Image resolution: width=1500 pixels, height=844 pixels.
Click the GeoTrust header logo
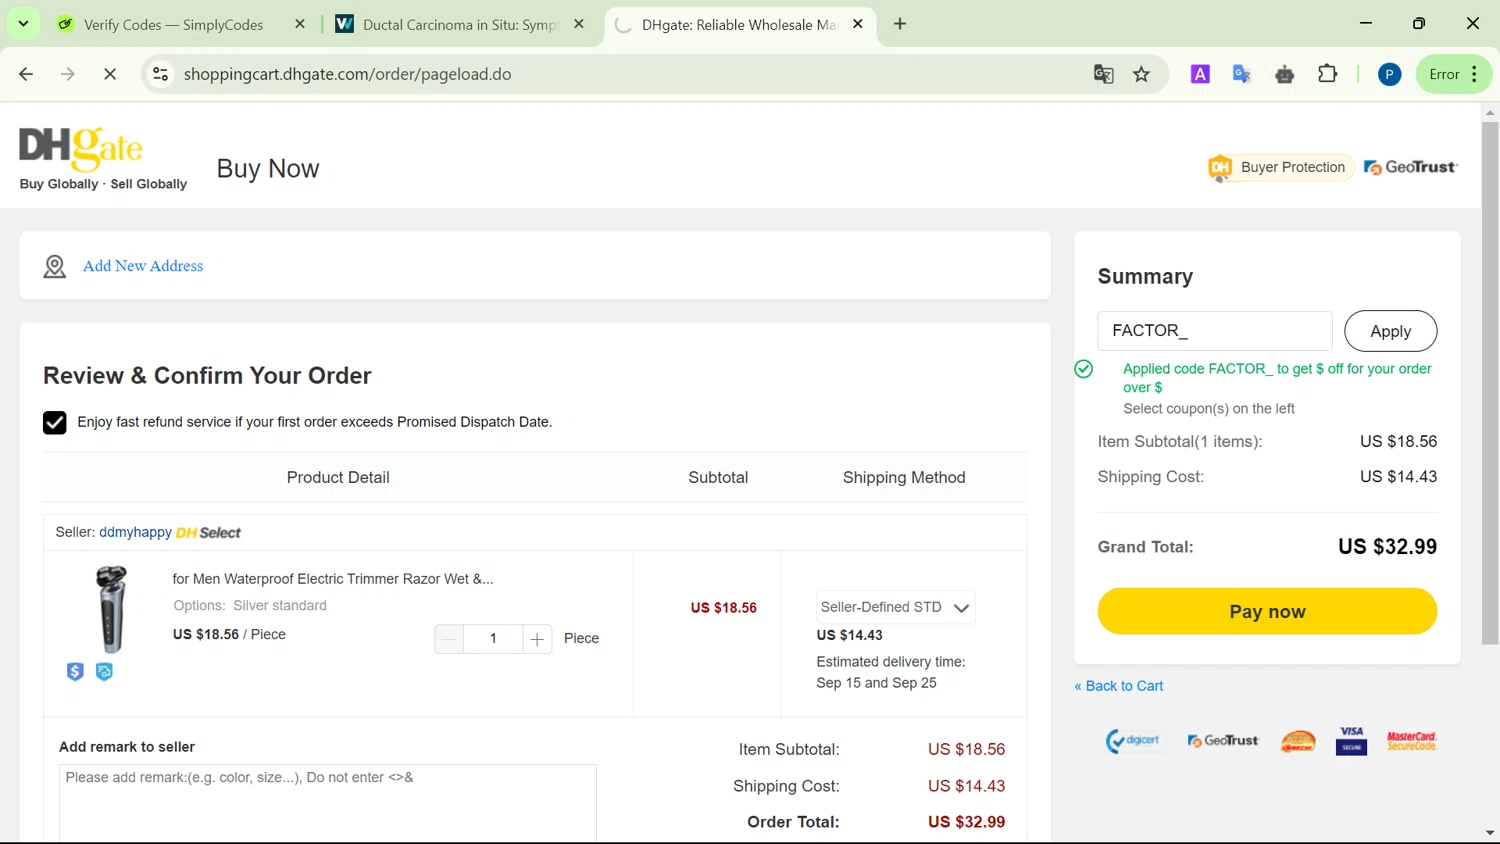click(x=1411, y=167)
